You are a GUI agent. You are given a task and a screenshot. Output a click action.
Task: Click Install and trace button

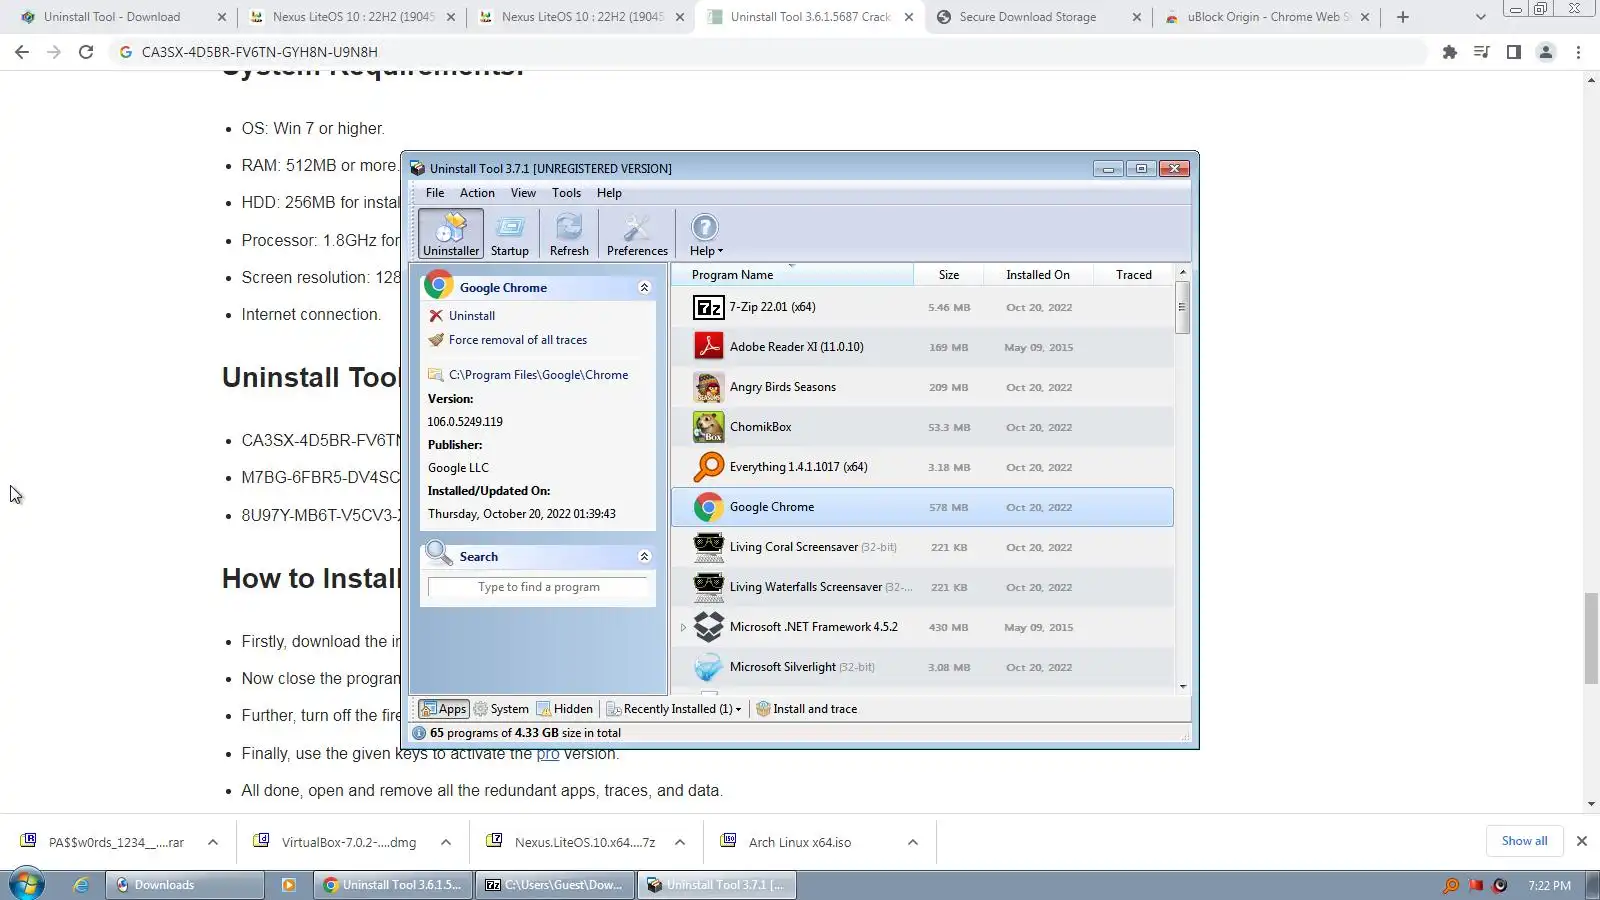[807, 709]
